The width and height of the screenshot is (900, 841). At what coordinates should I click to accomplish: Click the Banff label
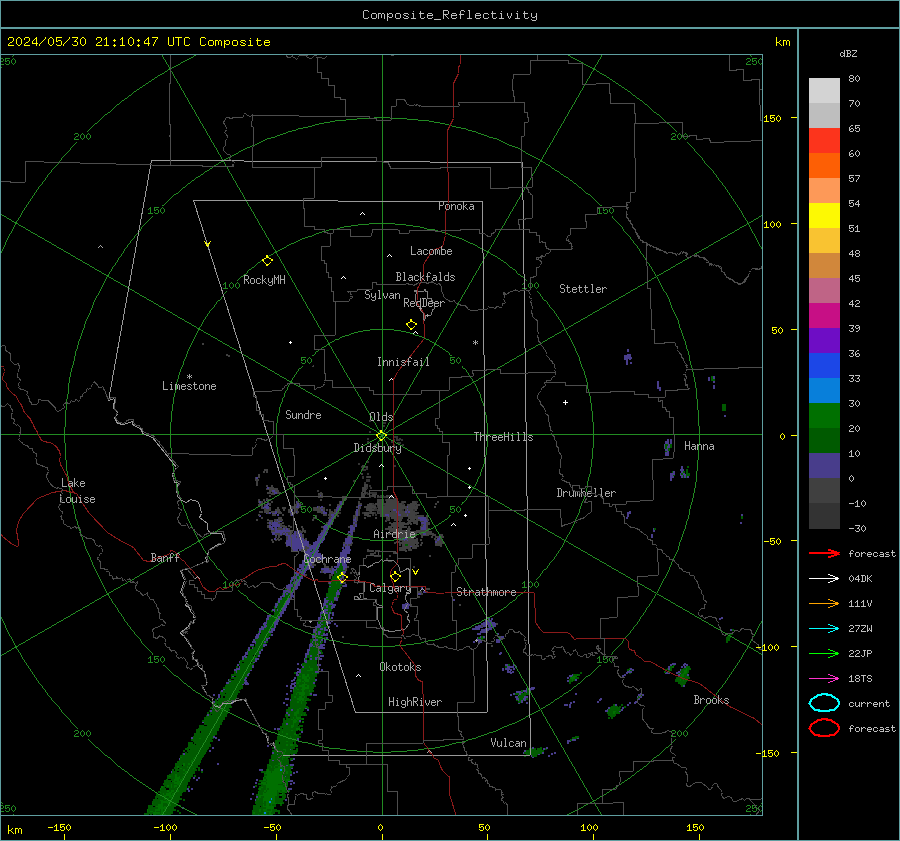click(x=165, y=557)
